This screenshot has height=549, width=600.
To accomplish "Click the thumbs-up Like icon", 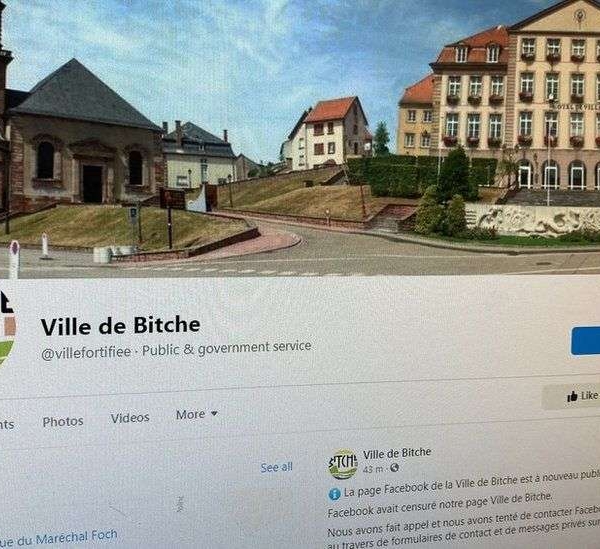I will pos(572,397).
